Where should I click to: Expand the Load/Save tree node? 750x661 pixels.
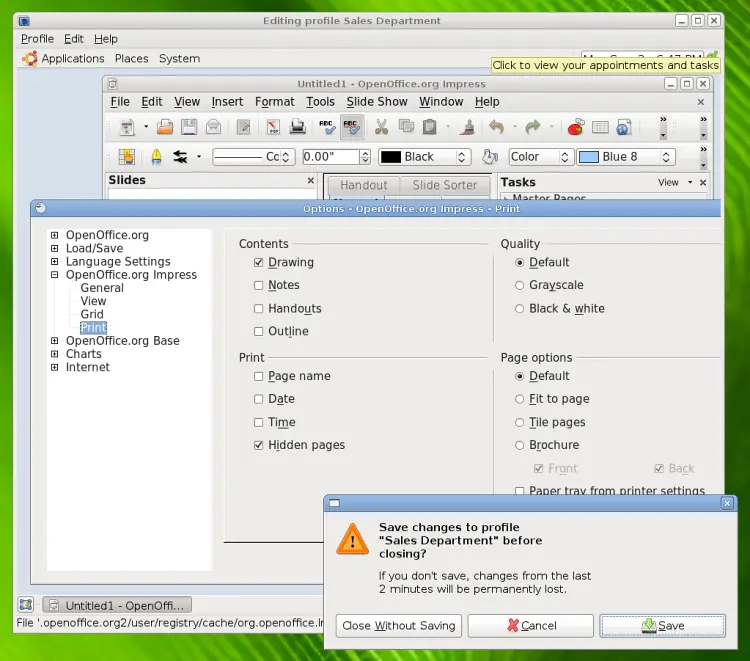coord(55,249)
